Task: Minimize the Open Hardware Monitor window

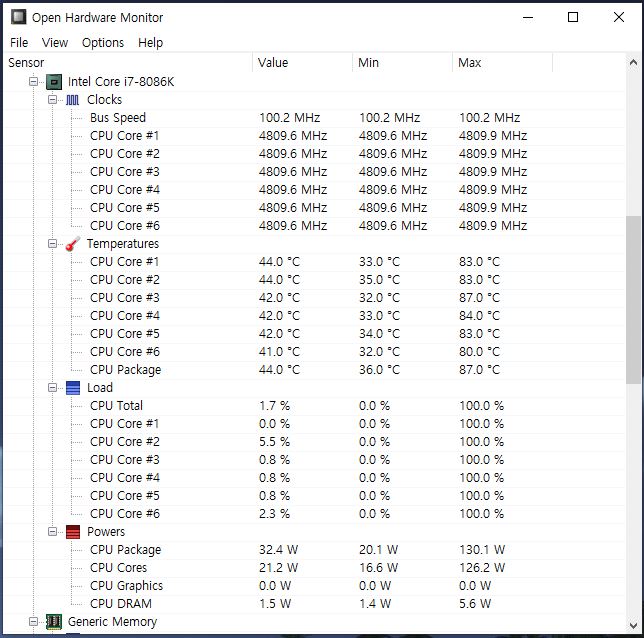Action: click(x=528, y=17)
